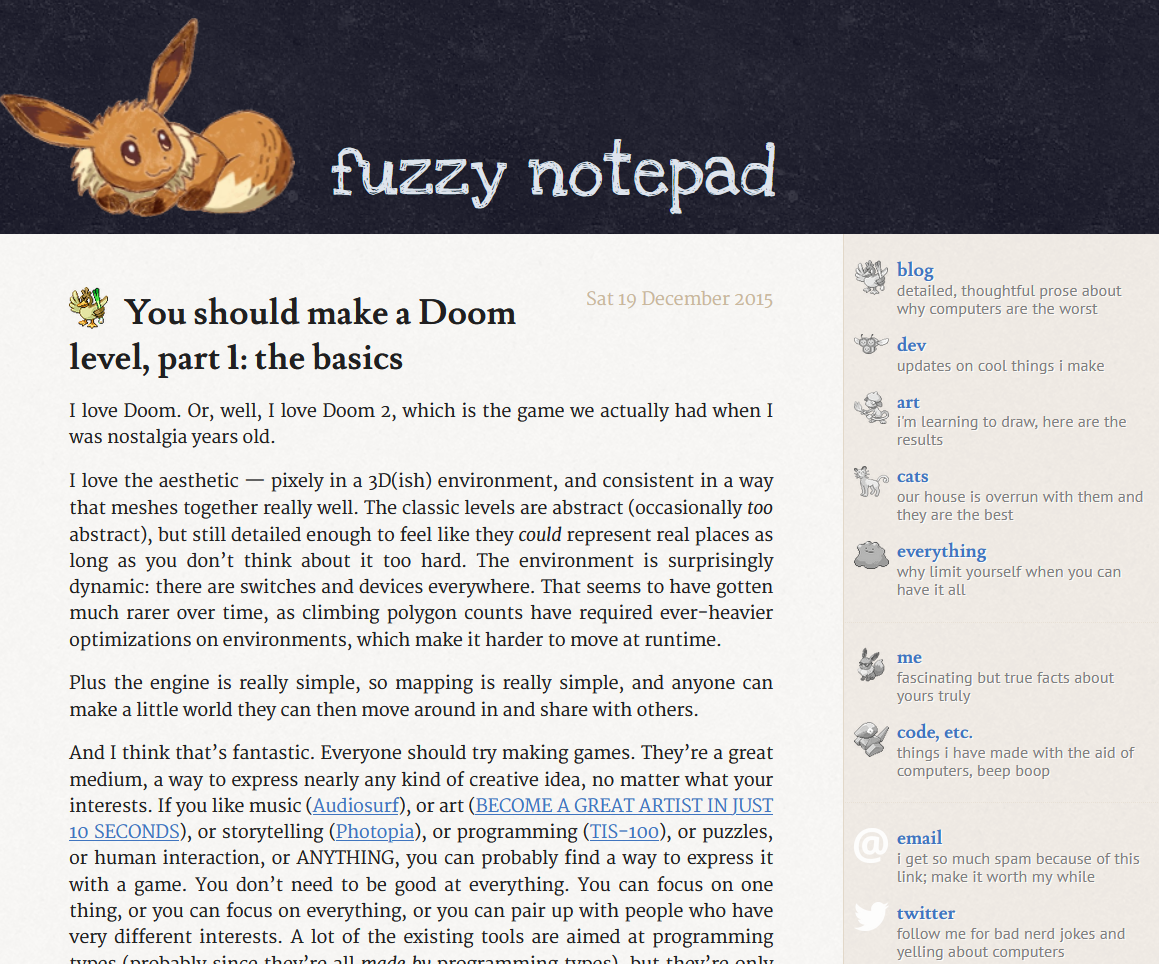The image size is (1159, 964).
Task: Click the blog category Pokémon icon
Action: [871, 277]
